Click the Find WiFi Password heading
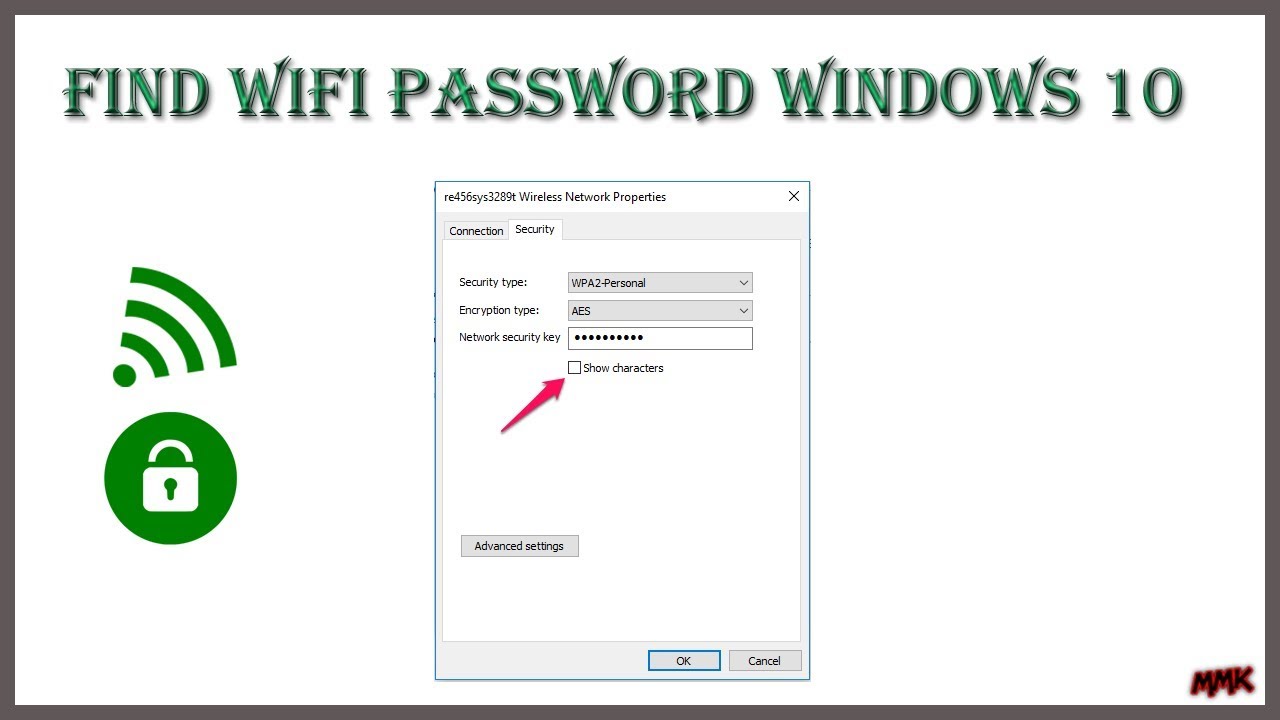 622,93
